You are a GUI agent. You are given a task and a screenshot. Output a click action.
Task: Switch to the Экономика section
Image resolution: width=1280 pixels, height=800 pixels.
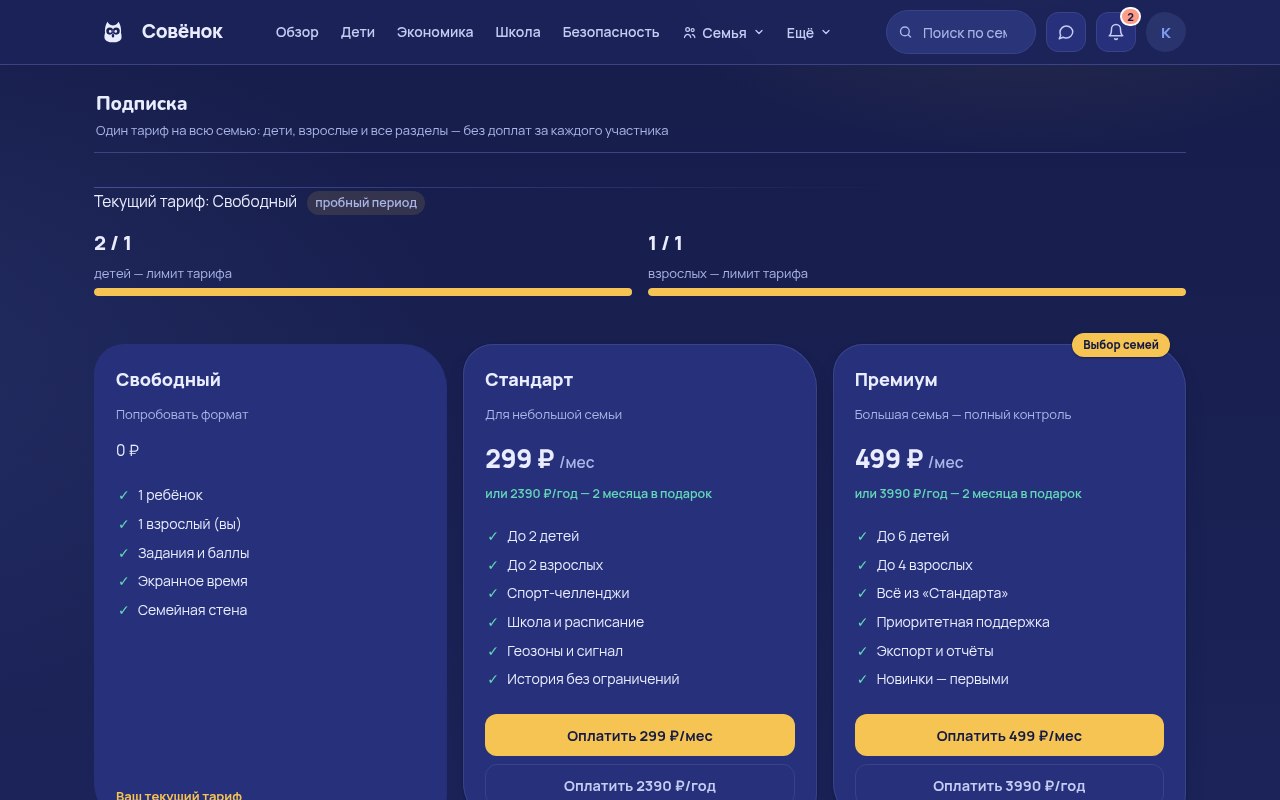pos(435,32)
